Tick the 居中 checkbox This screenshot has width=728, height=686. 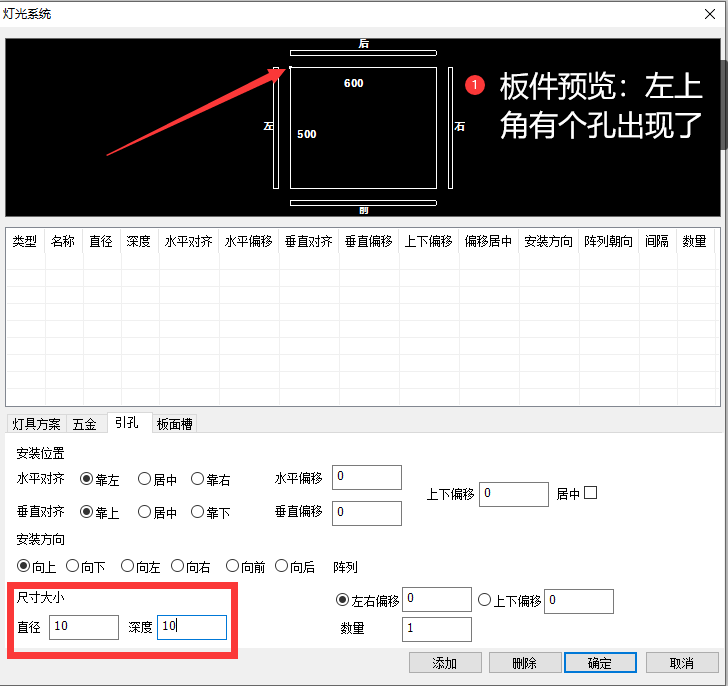pos(590,492)
